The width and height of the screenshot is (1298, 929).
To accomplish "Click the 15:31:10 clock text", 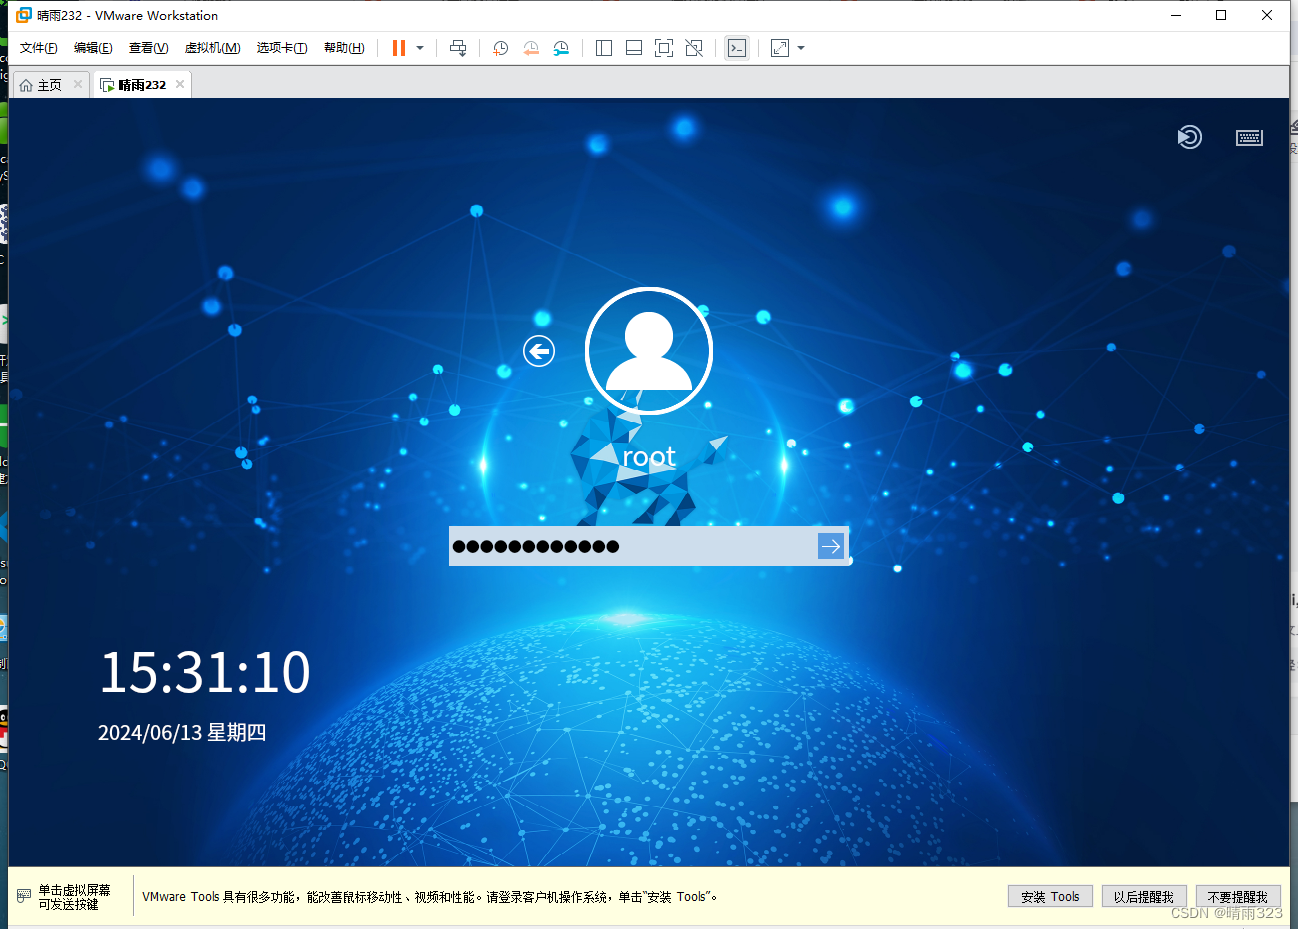I will pos(205,672).
